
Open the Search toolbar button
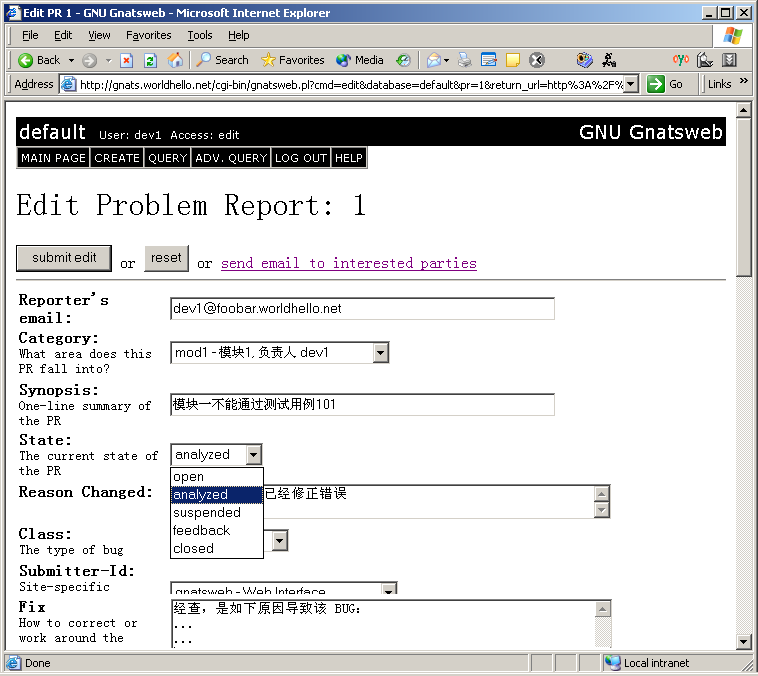[x=222, y=60]
